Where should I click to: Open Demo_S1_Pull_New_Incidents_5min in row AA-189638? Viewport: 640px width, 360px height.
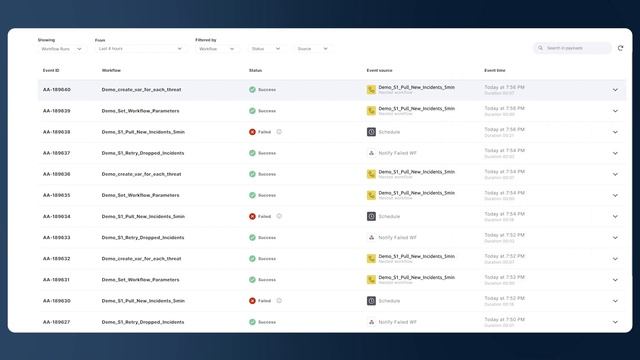143,132
